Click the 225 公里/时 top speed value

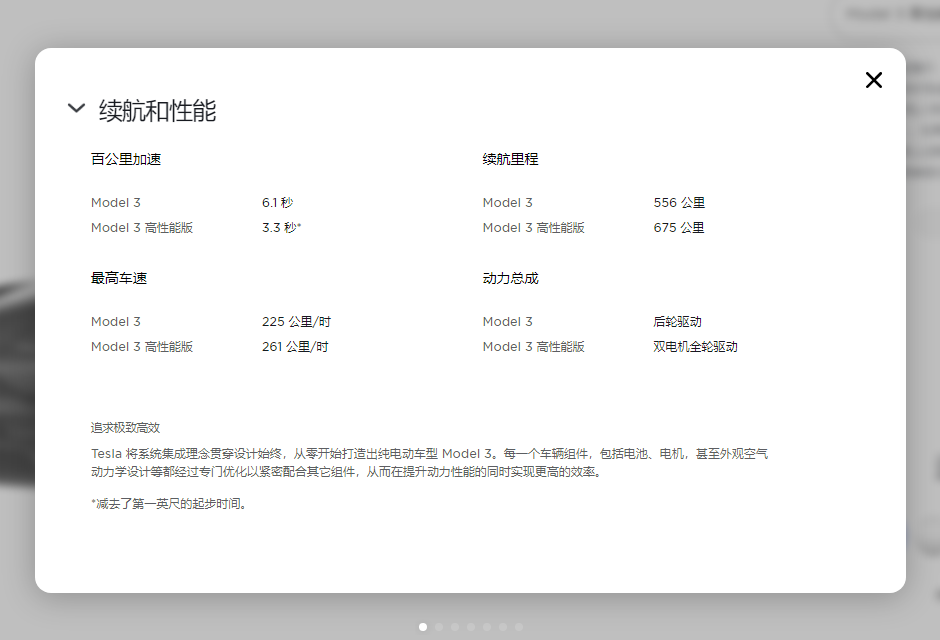click(x=296, y=322)
